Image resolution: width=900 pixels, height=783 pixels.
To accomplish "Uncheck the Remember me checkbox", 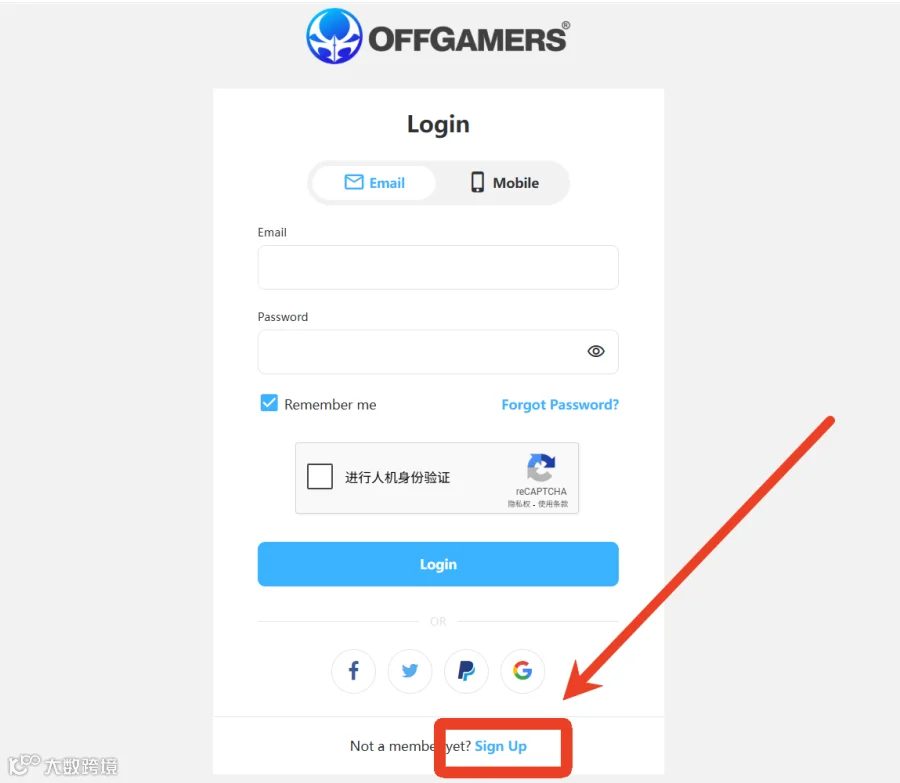I will pyautogui.click(x=269, y=403).
